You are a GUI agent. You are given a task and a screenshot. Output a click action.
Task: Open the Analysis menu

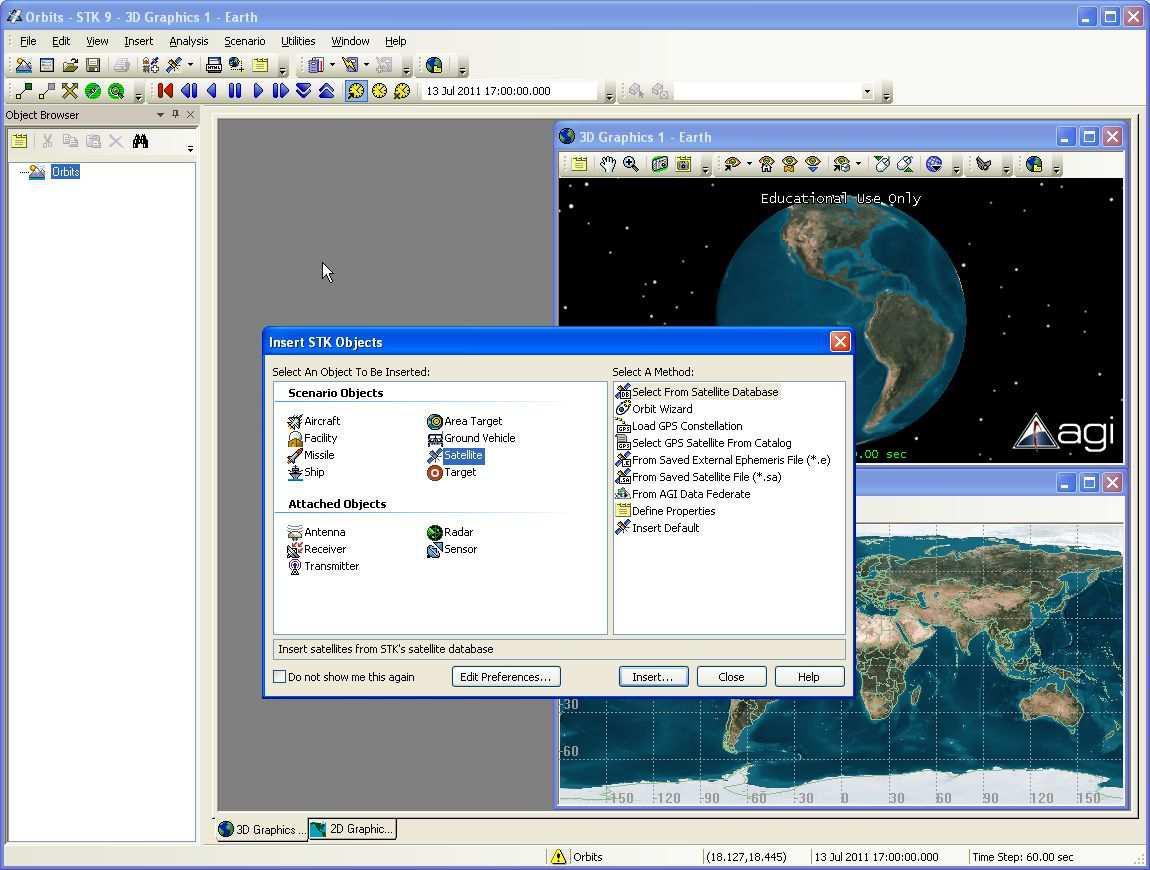pos(188,41)
